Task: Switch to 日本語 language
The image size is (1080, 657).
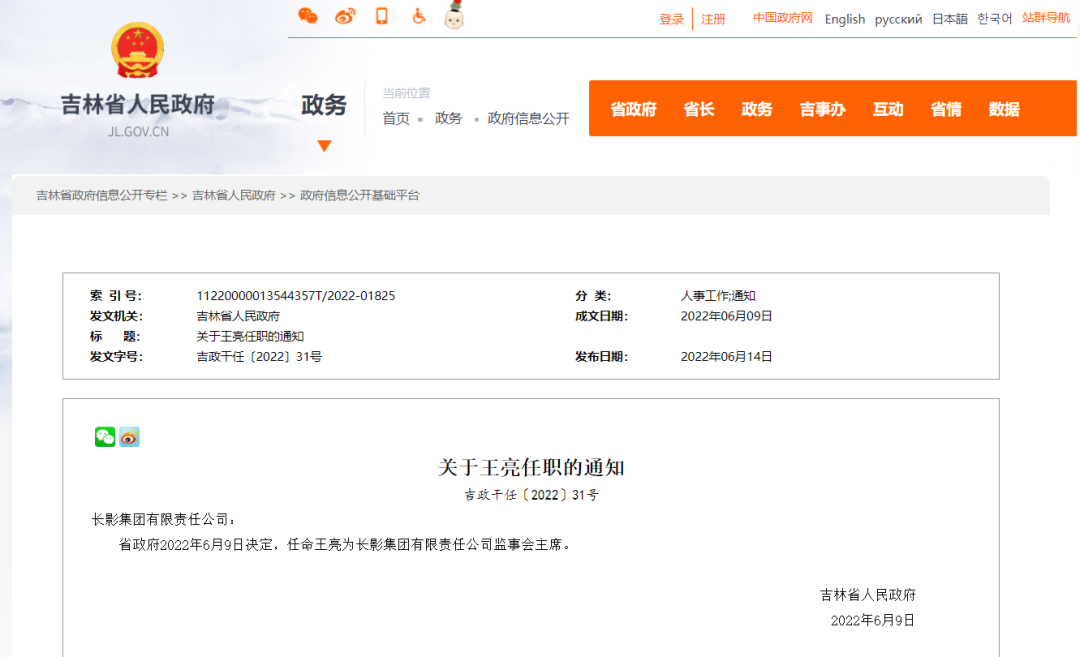Action: (950, 19)
